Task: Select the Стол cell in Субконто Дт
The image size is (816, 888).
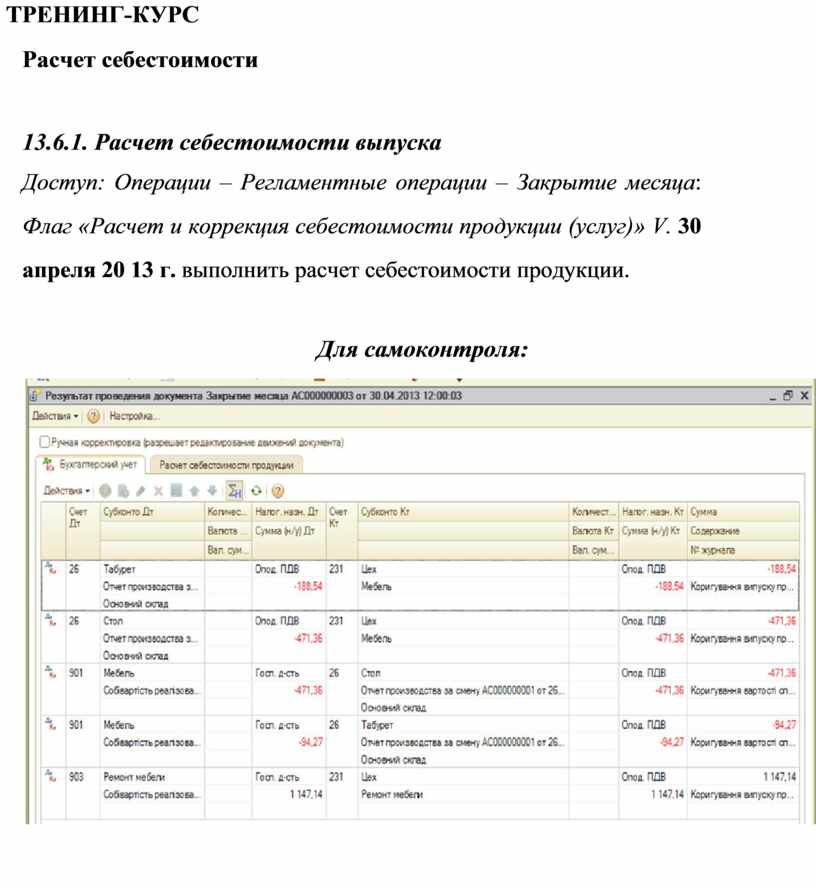Action: point(152,621)
